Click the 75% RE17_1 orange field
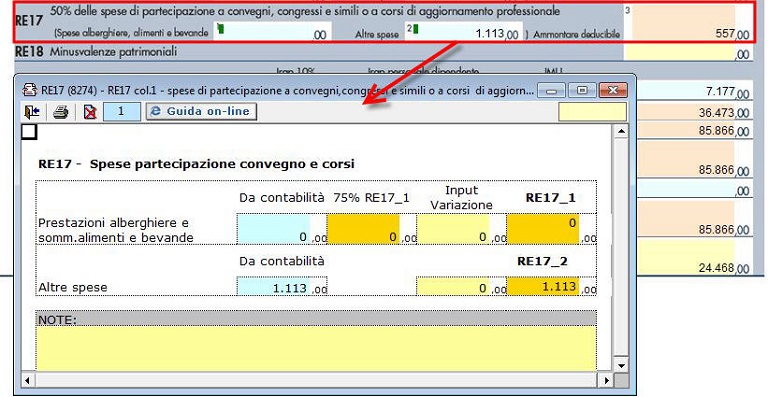The width and height of the screenshot is (768, 397). click(x=363, y=229)
